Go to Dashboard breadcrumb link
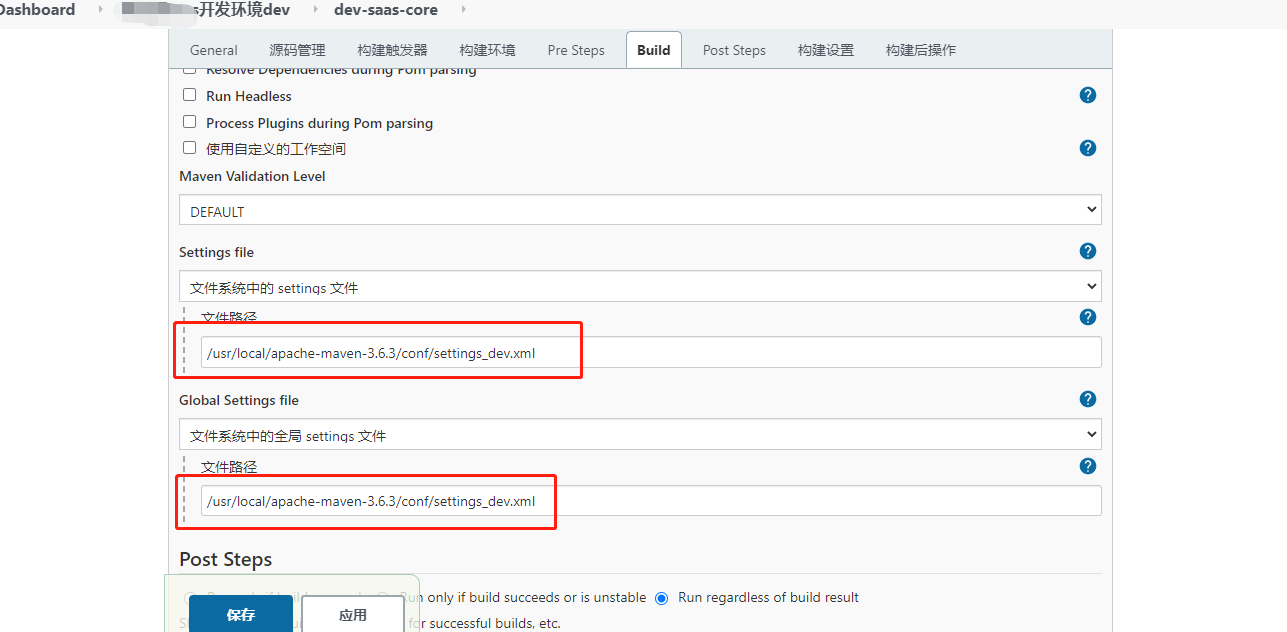This screenshot has width=1287, height=632. click(x=37, y=9)
